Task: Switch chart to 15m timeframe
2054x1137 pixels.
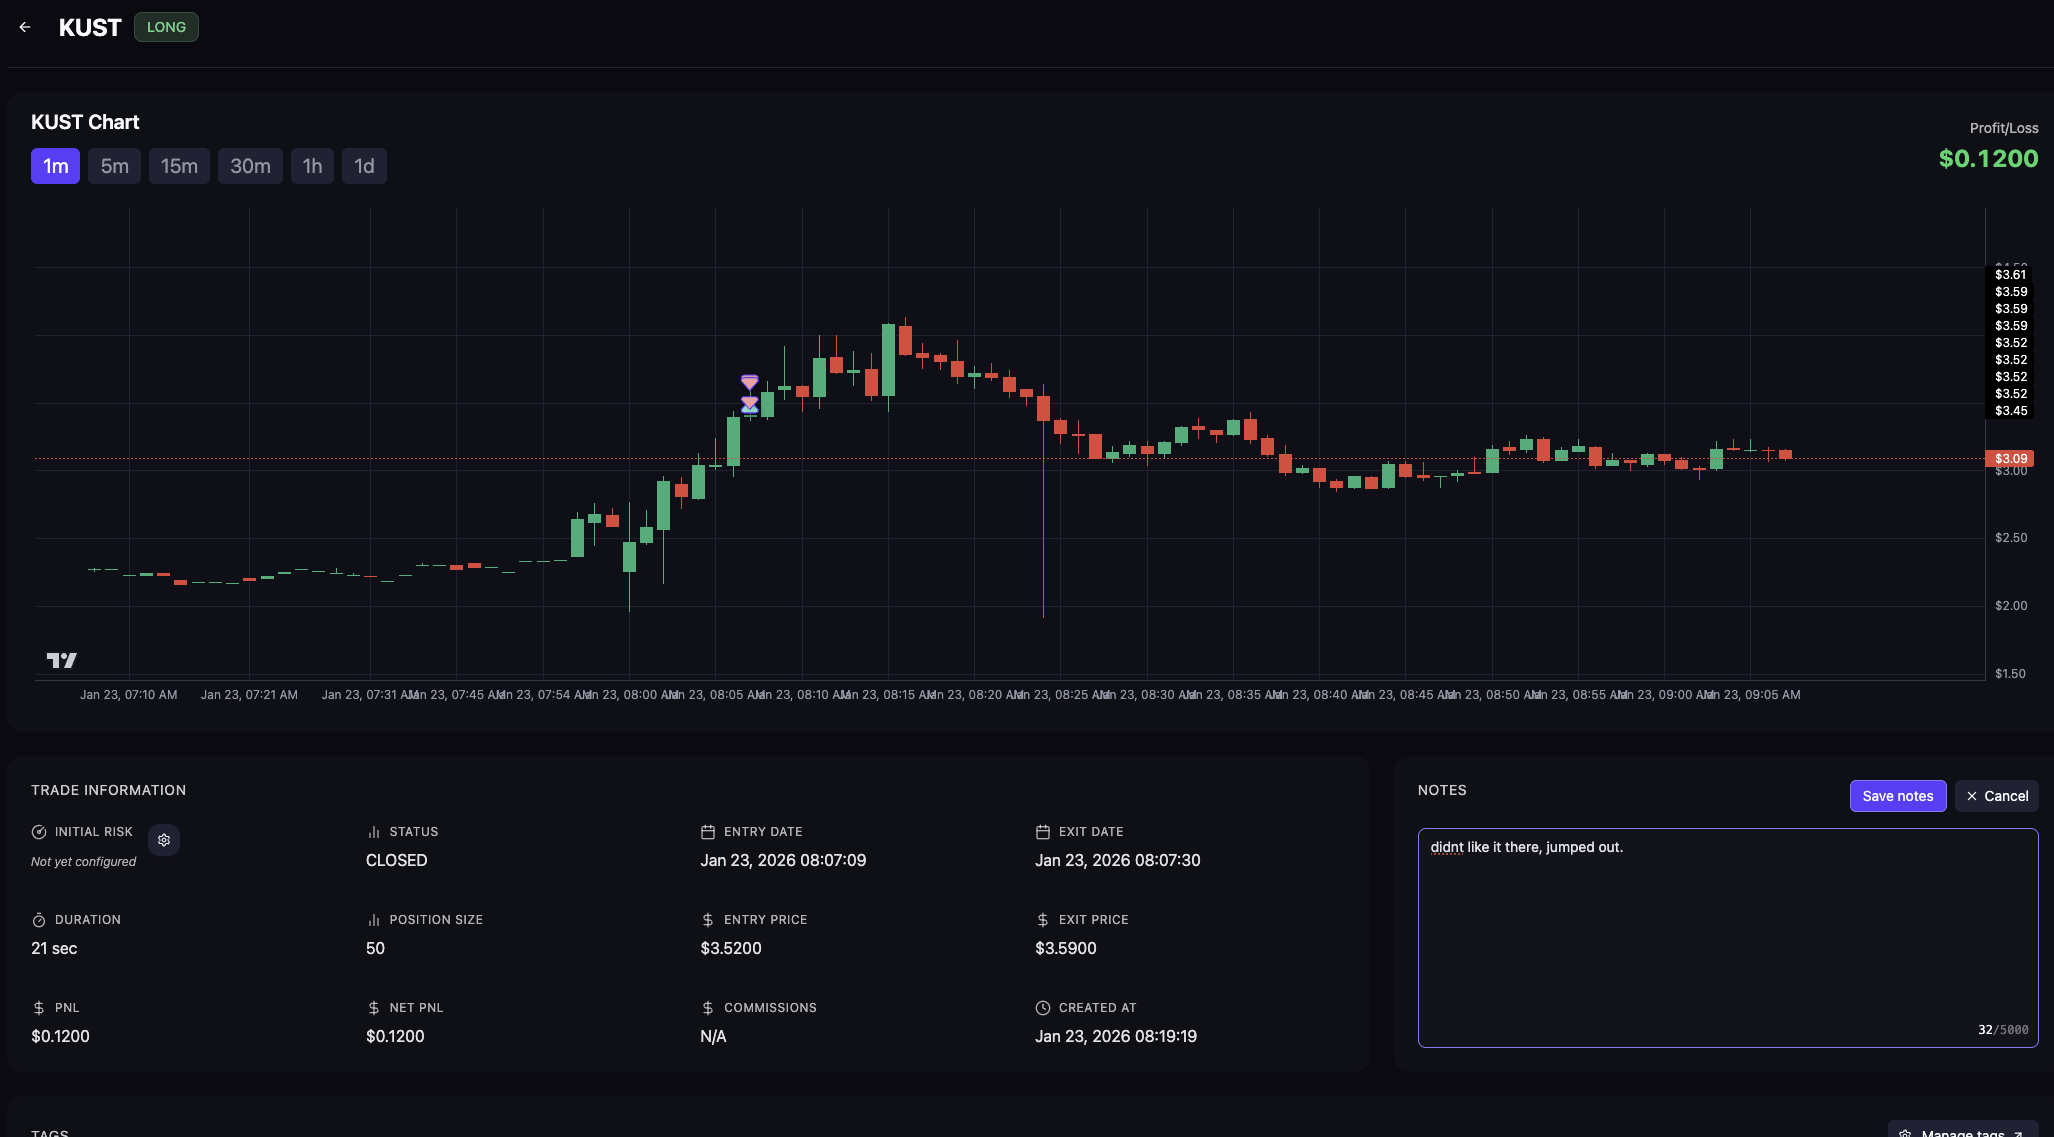Action: [x=179, y=166]
